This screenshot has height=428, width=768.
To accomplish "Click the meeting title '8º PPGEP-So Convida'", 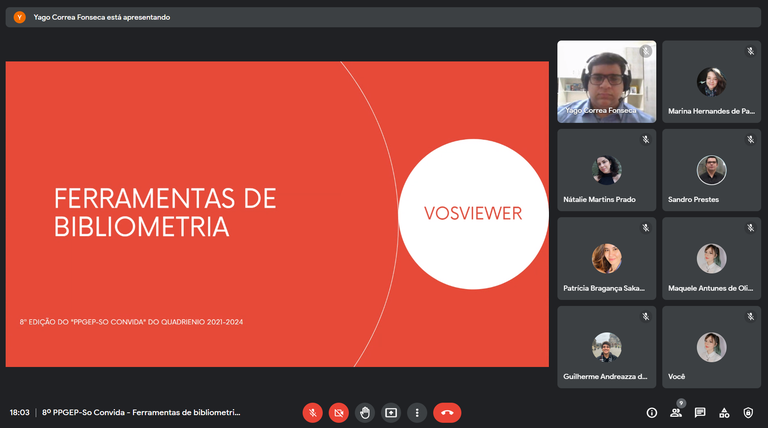I will pyautogui.click(x=141, y=412).
